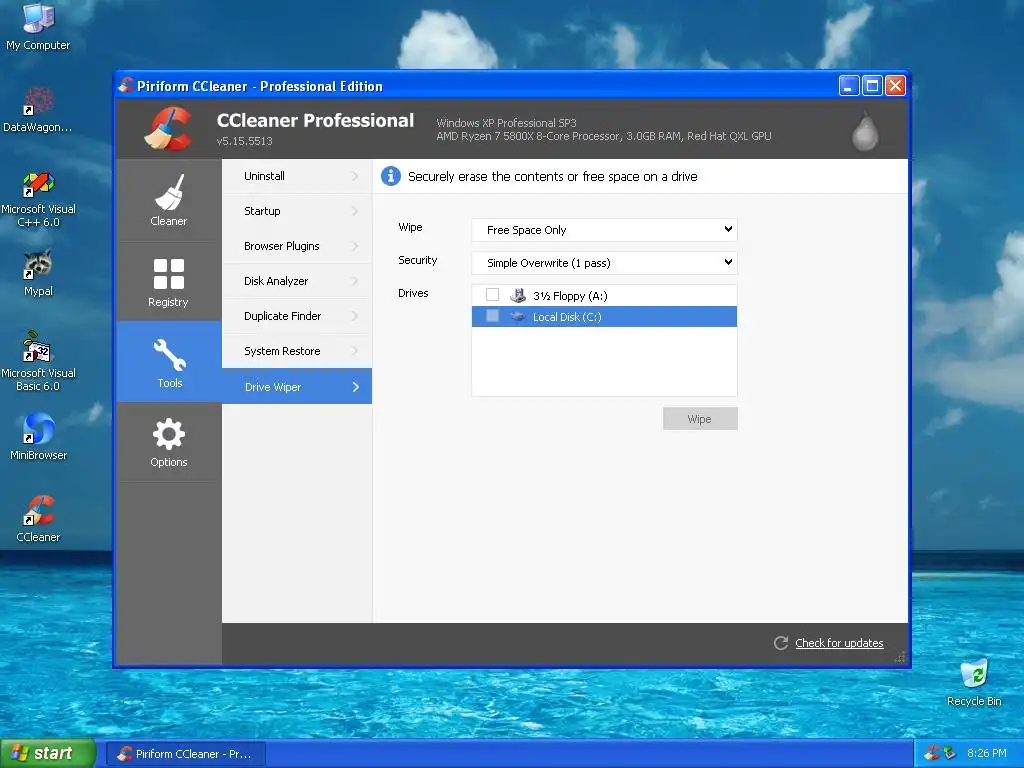The width and height of the screenshot is (1024, 768).
Task: Click chevron next to Drive Wiper
Action: pyautogui.click(x=355, y=387)
